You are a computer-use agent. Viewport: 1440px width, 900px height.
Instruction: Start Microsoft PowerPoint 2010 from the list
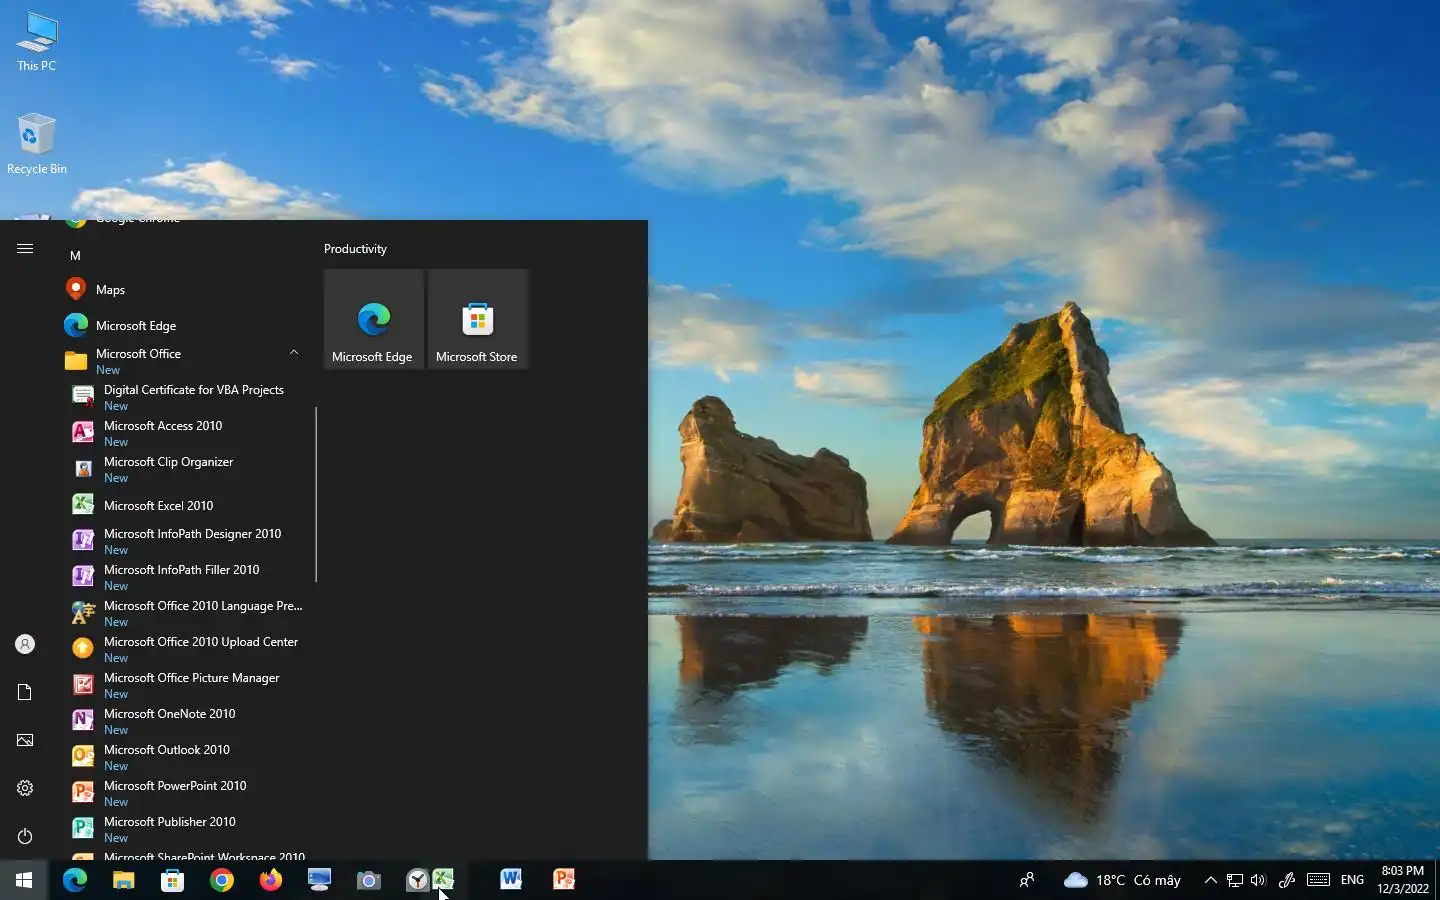tap(183, 794)
